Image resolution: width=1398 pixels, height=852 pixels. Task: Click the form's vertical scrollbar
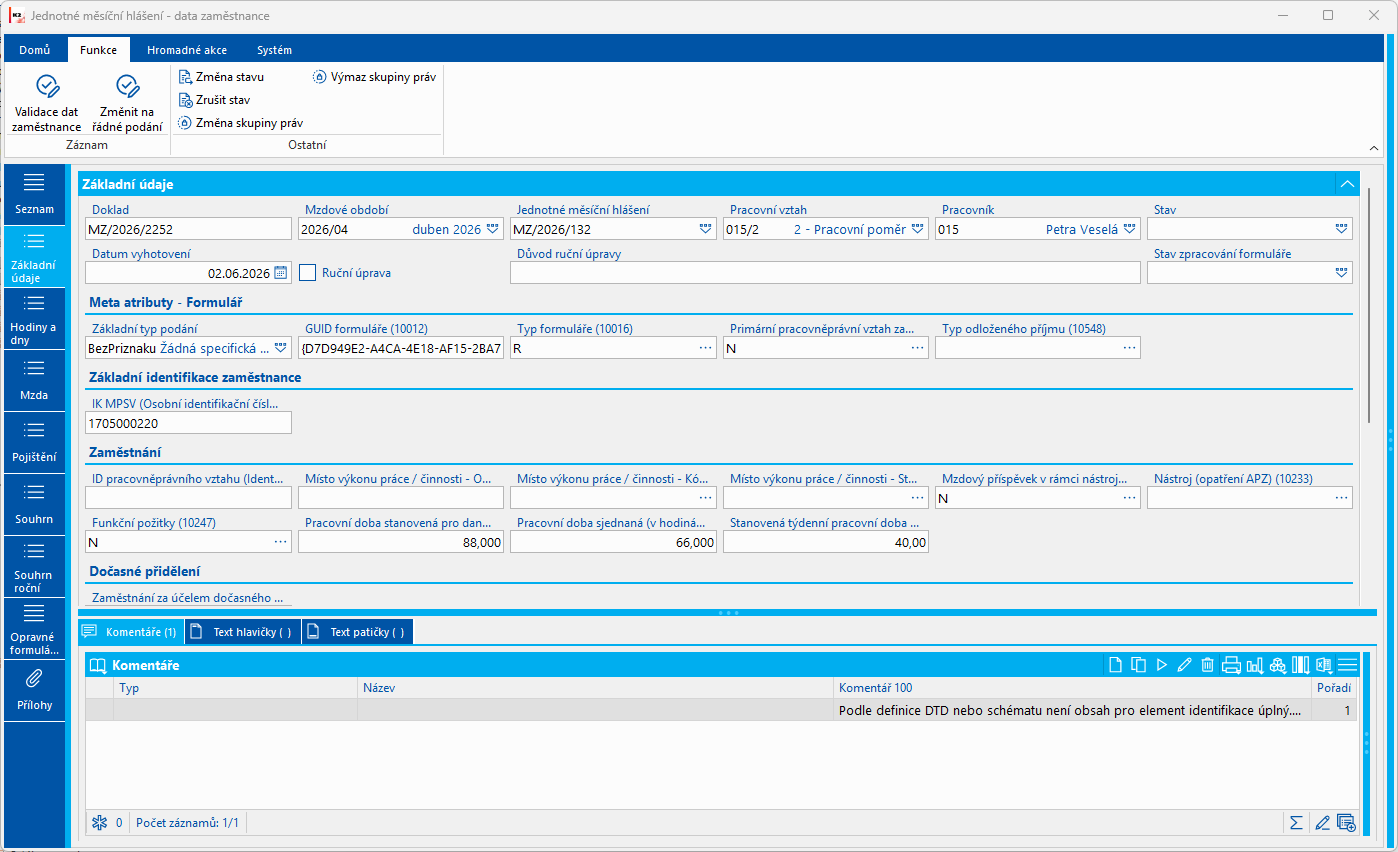(1371, 305)
